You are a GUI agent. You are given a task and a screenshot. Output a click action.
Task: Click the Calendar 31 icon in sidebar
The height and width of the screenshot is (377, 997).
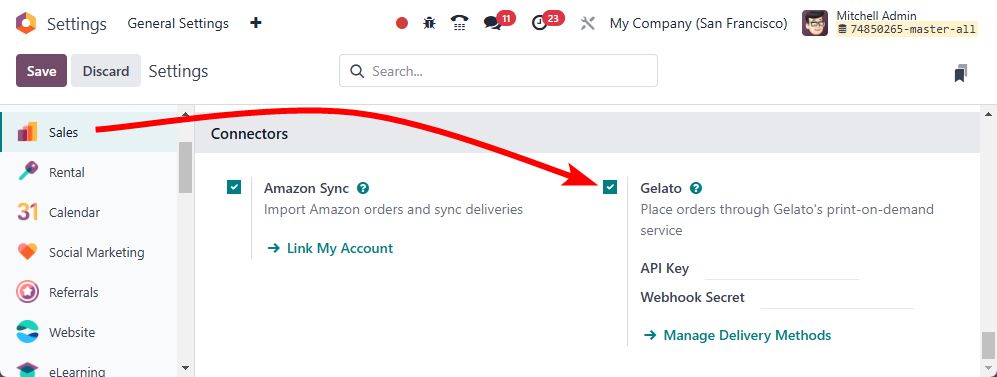pyautogui.click(x=27, y=212)
